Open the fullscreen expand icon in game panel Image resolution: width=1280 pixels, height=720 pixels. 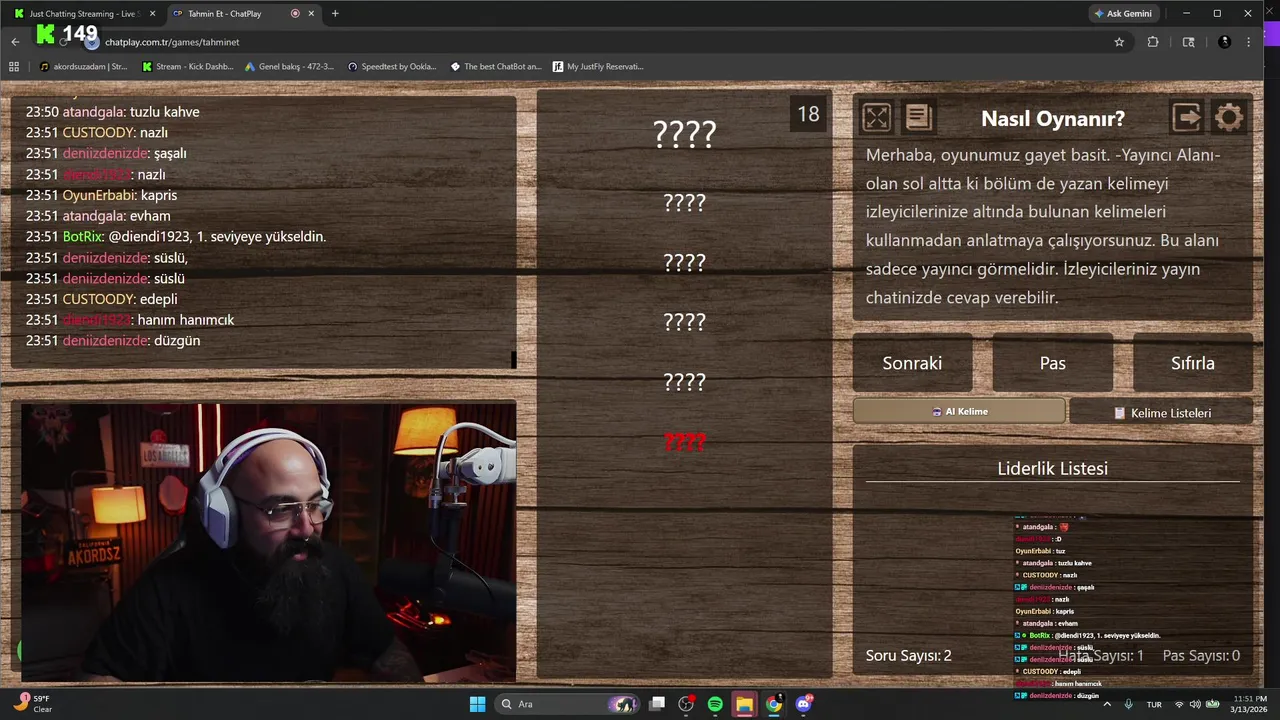(x=876, y=118)
